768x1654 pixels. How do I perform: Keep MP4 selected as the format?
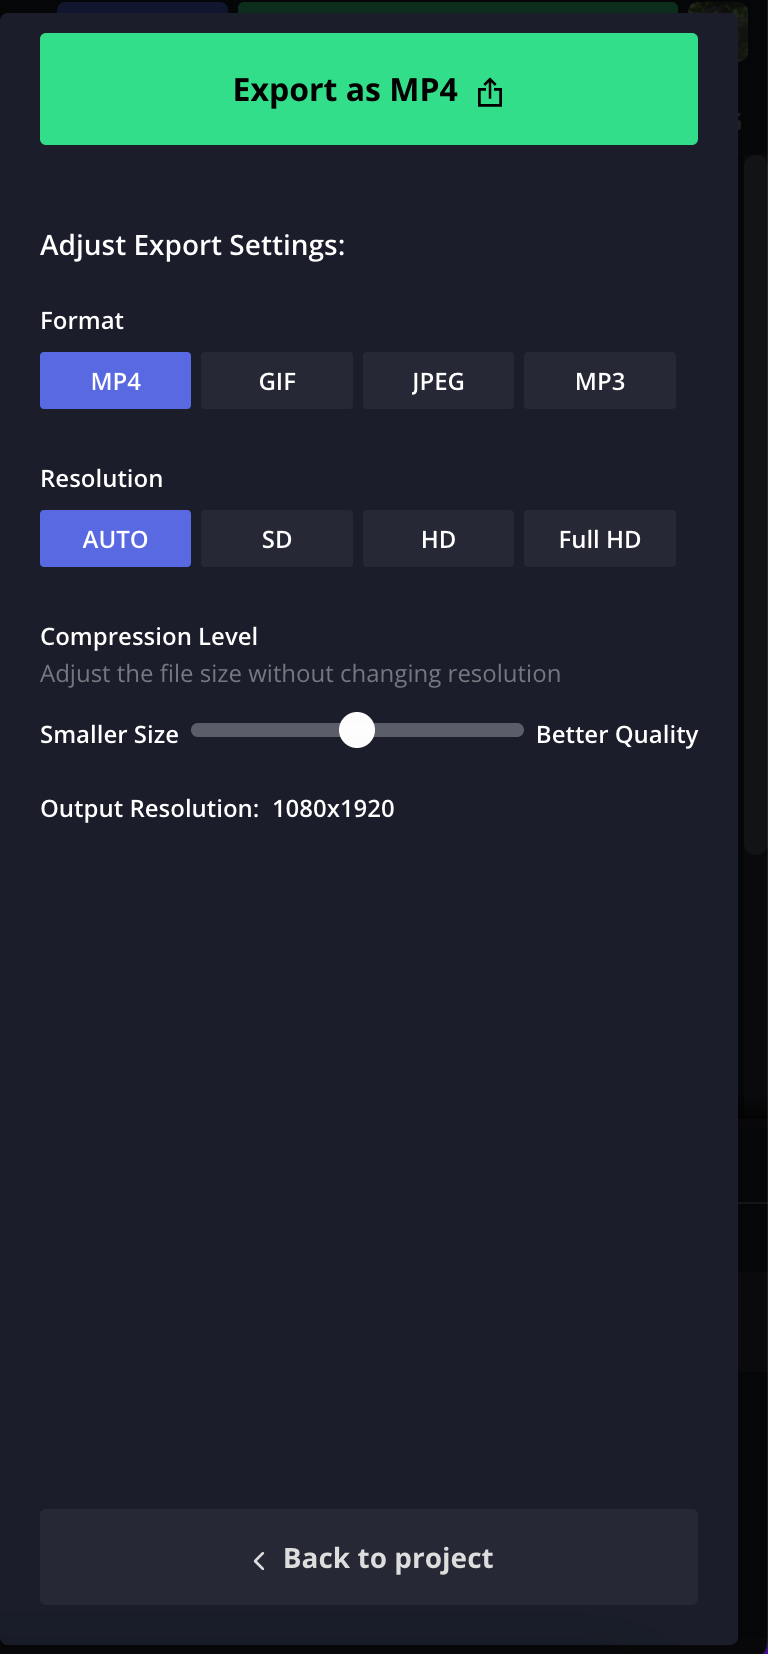(x=115, y=381)
